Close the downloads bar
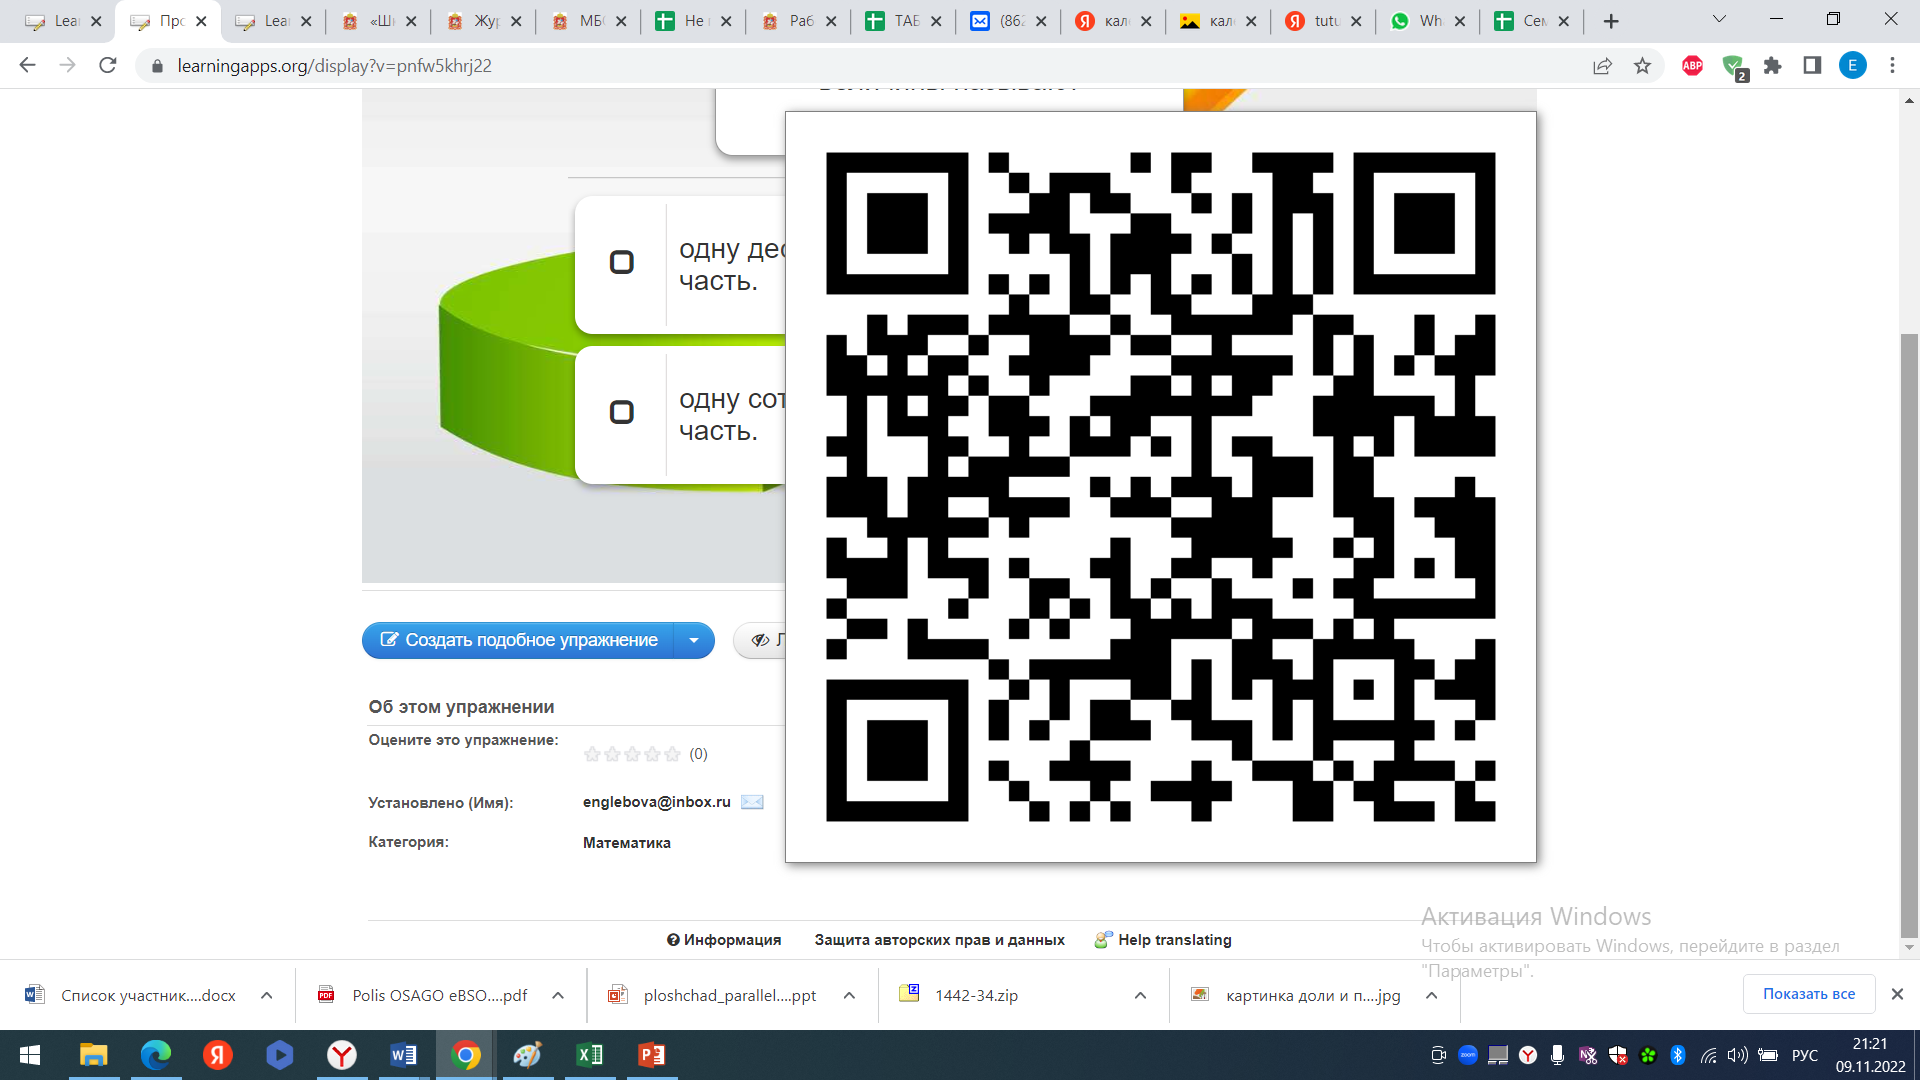 click(1897, 994)
